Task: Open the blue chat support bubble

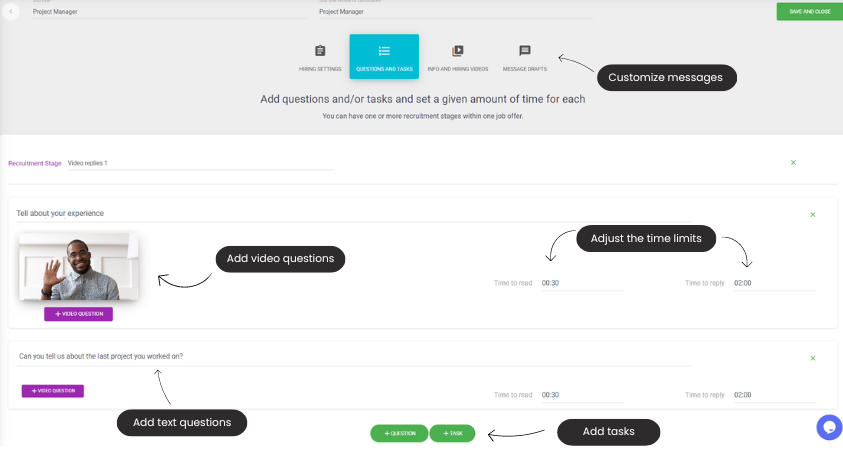Action: (829, 427)
